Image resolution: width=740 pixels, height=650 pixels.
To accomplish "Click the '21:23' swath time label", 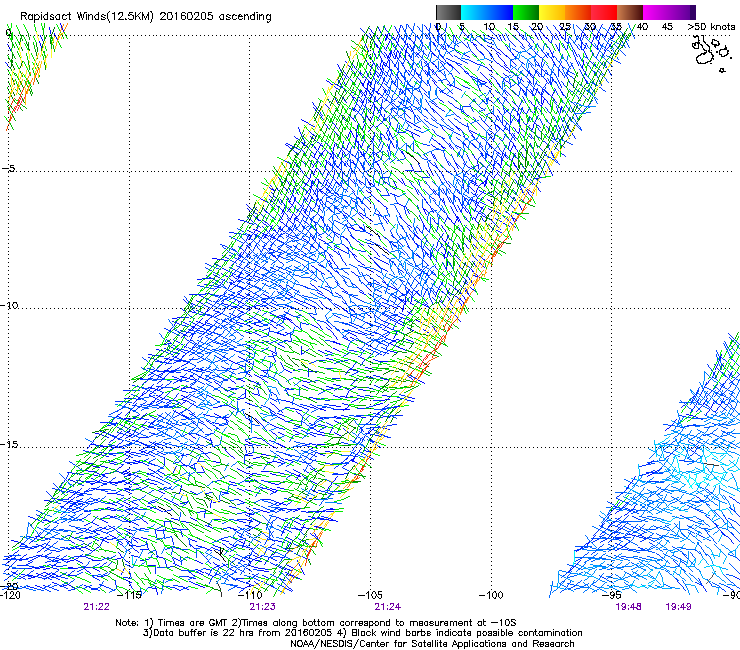I will coord(262,607).
